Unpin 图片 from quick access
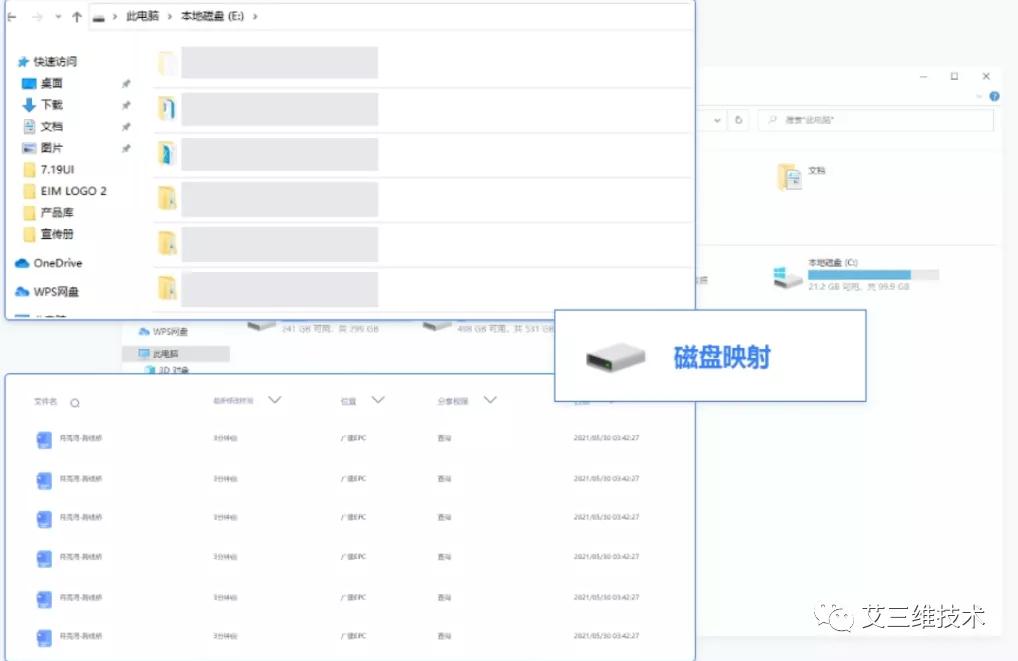1018x661 pixels. coord(127,147)
